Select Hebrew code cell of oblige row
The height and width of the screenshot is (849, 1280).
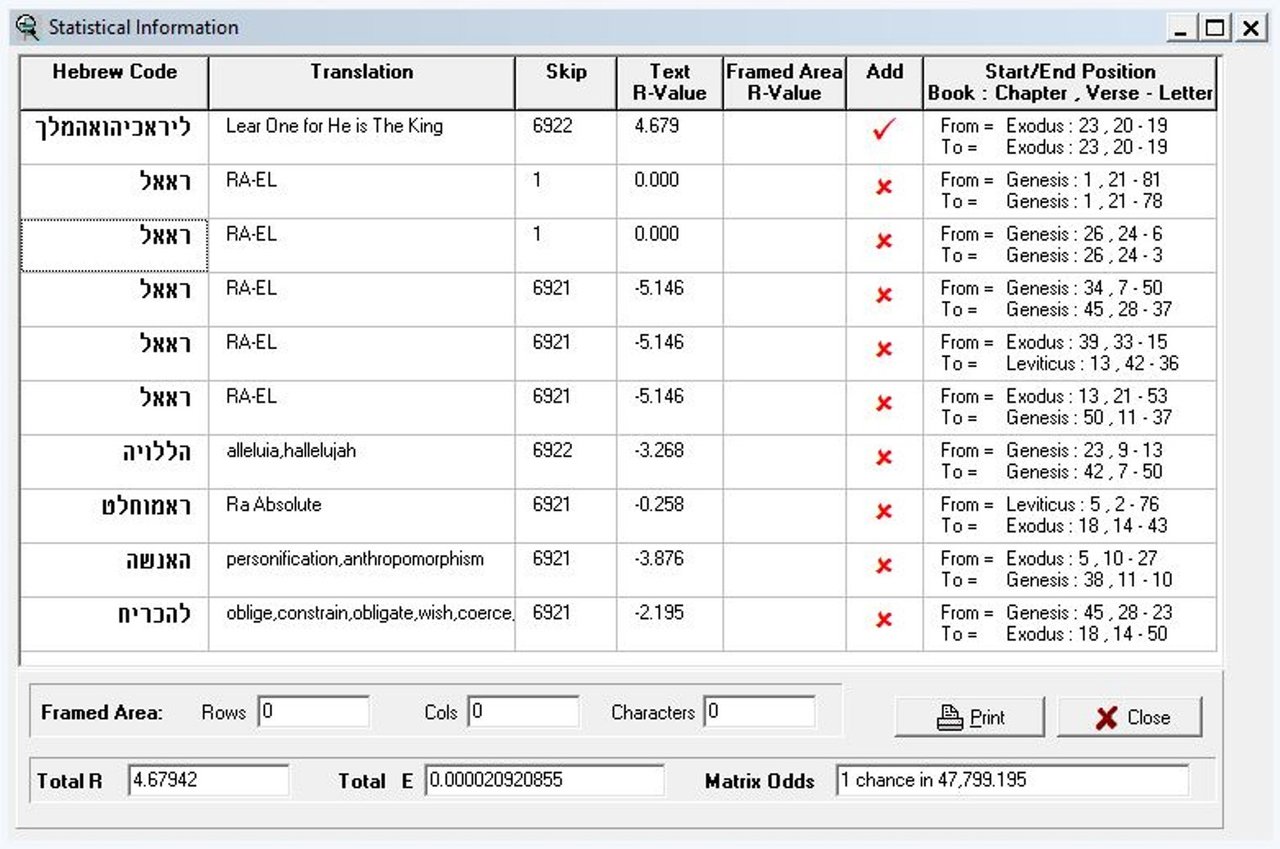(114, 623)
